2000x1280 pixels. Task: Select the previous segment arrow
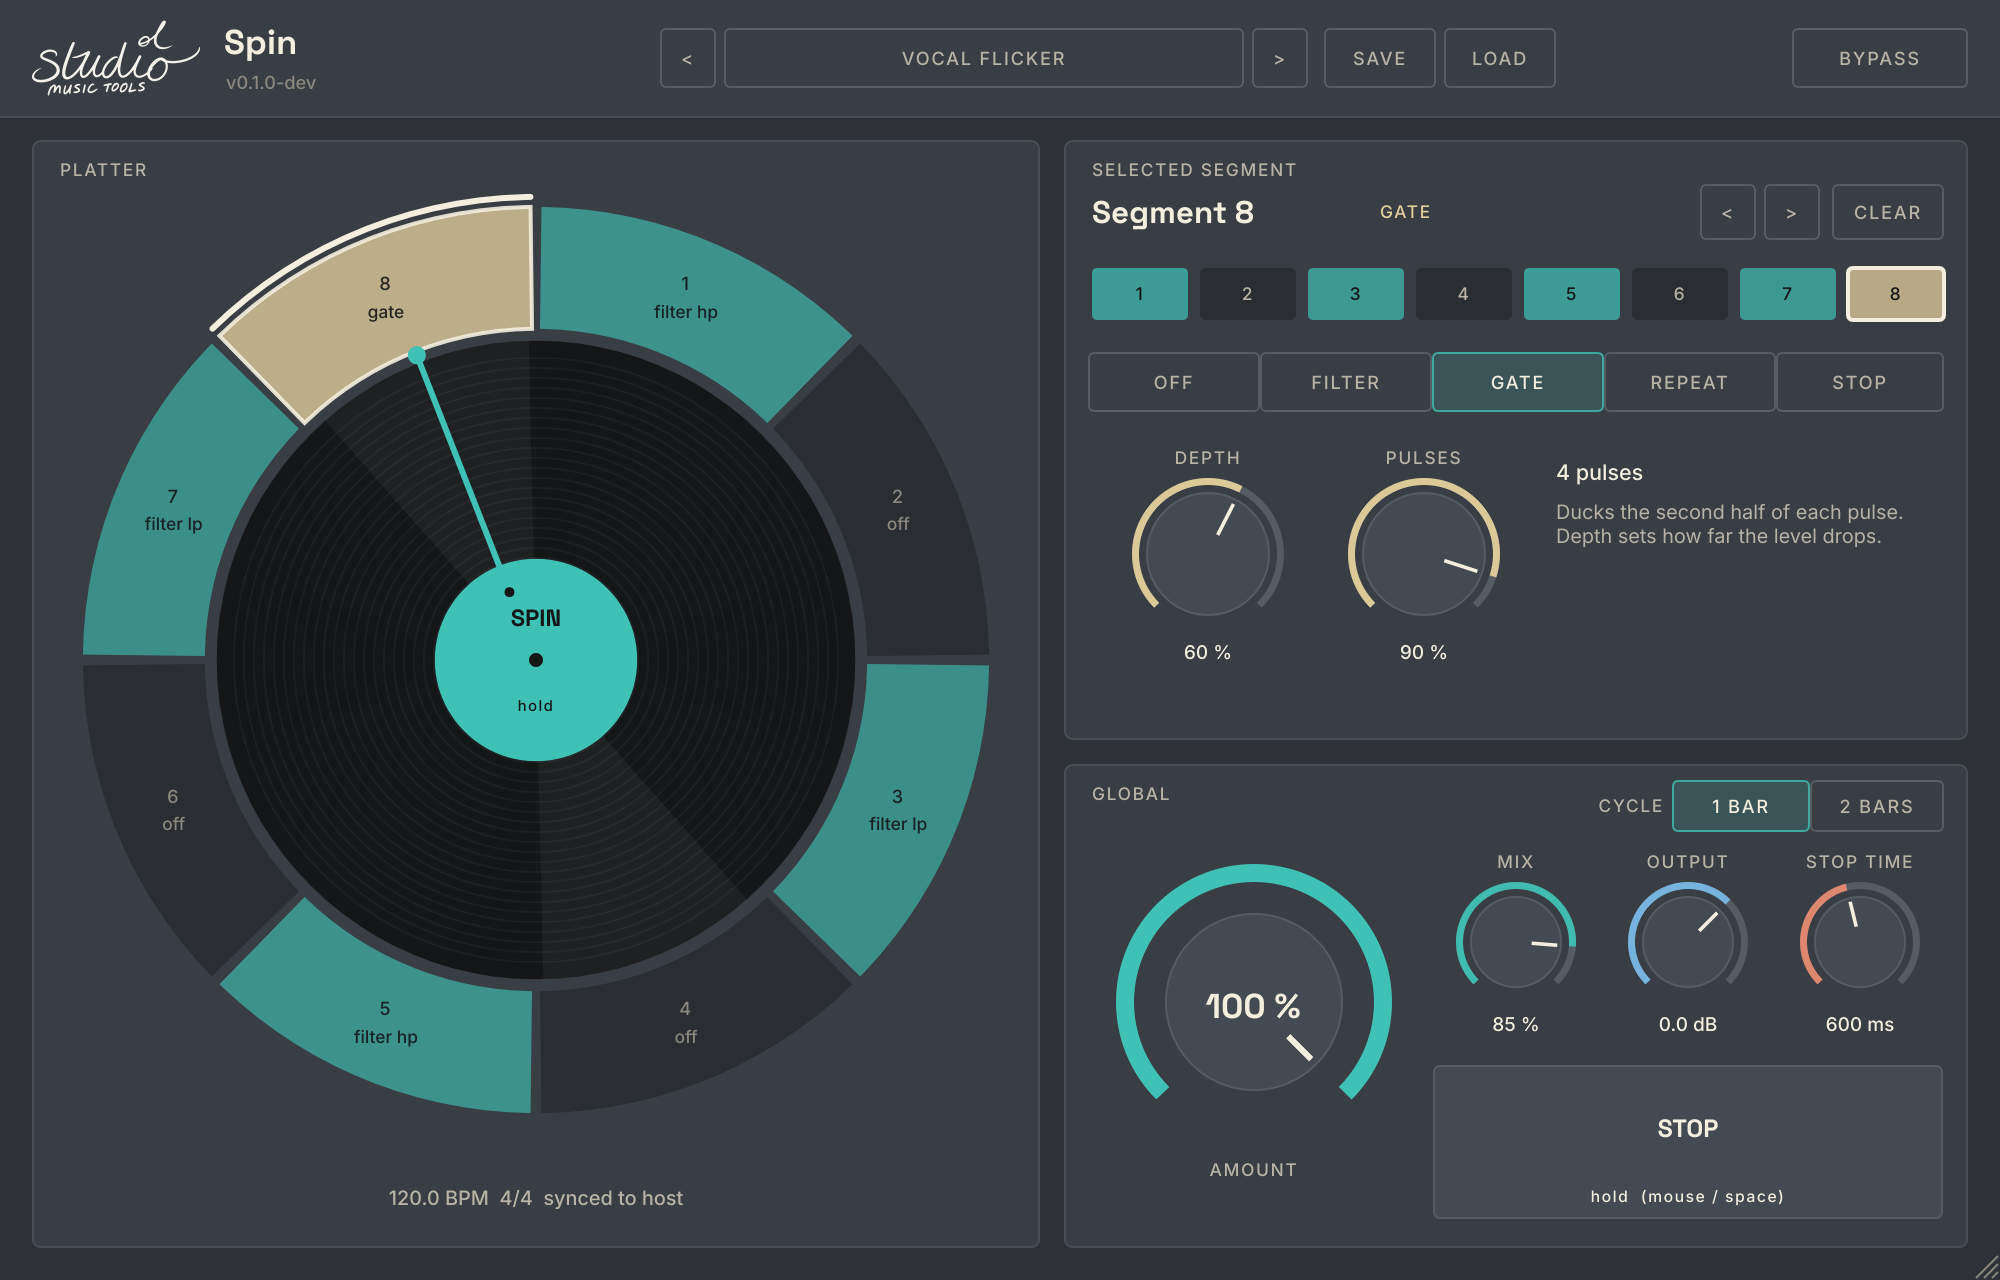(x=1727, y=212)
